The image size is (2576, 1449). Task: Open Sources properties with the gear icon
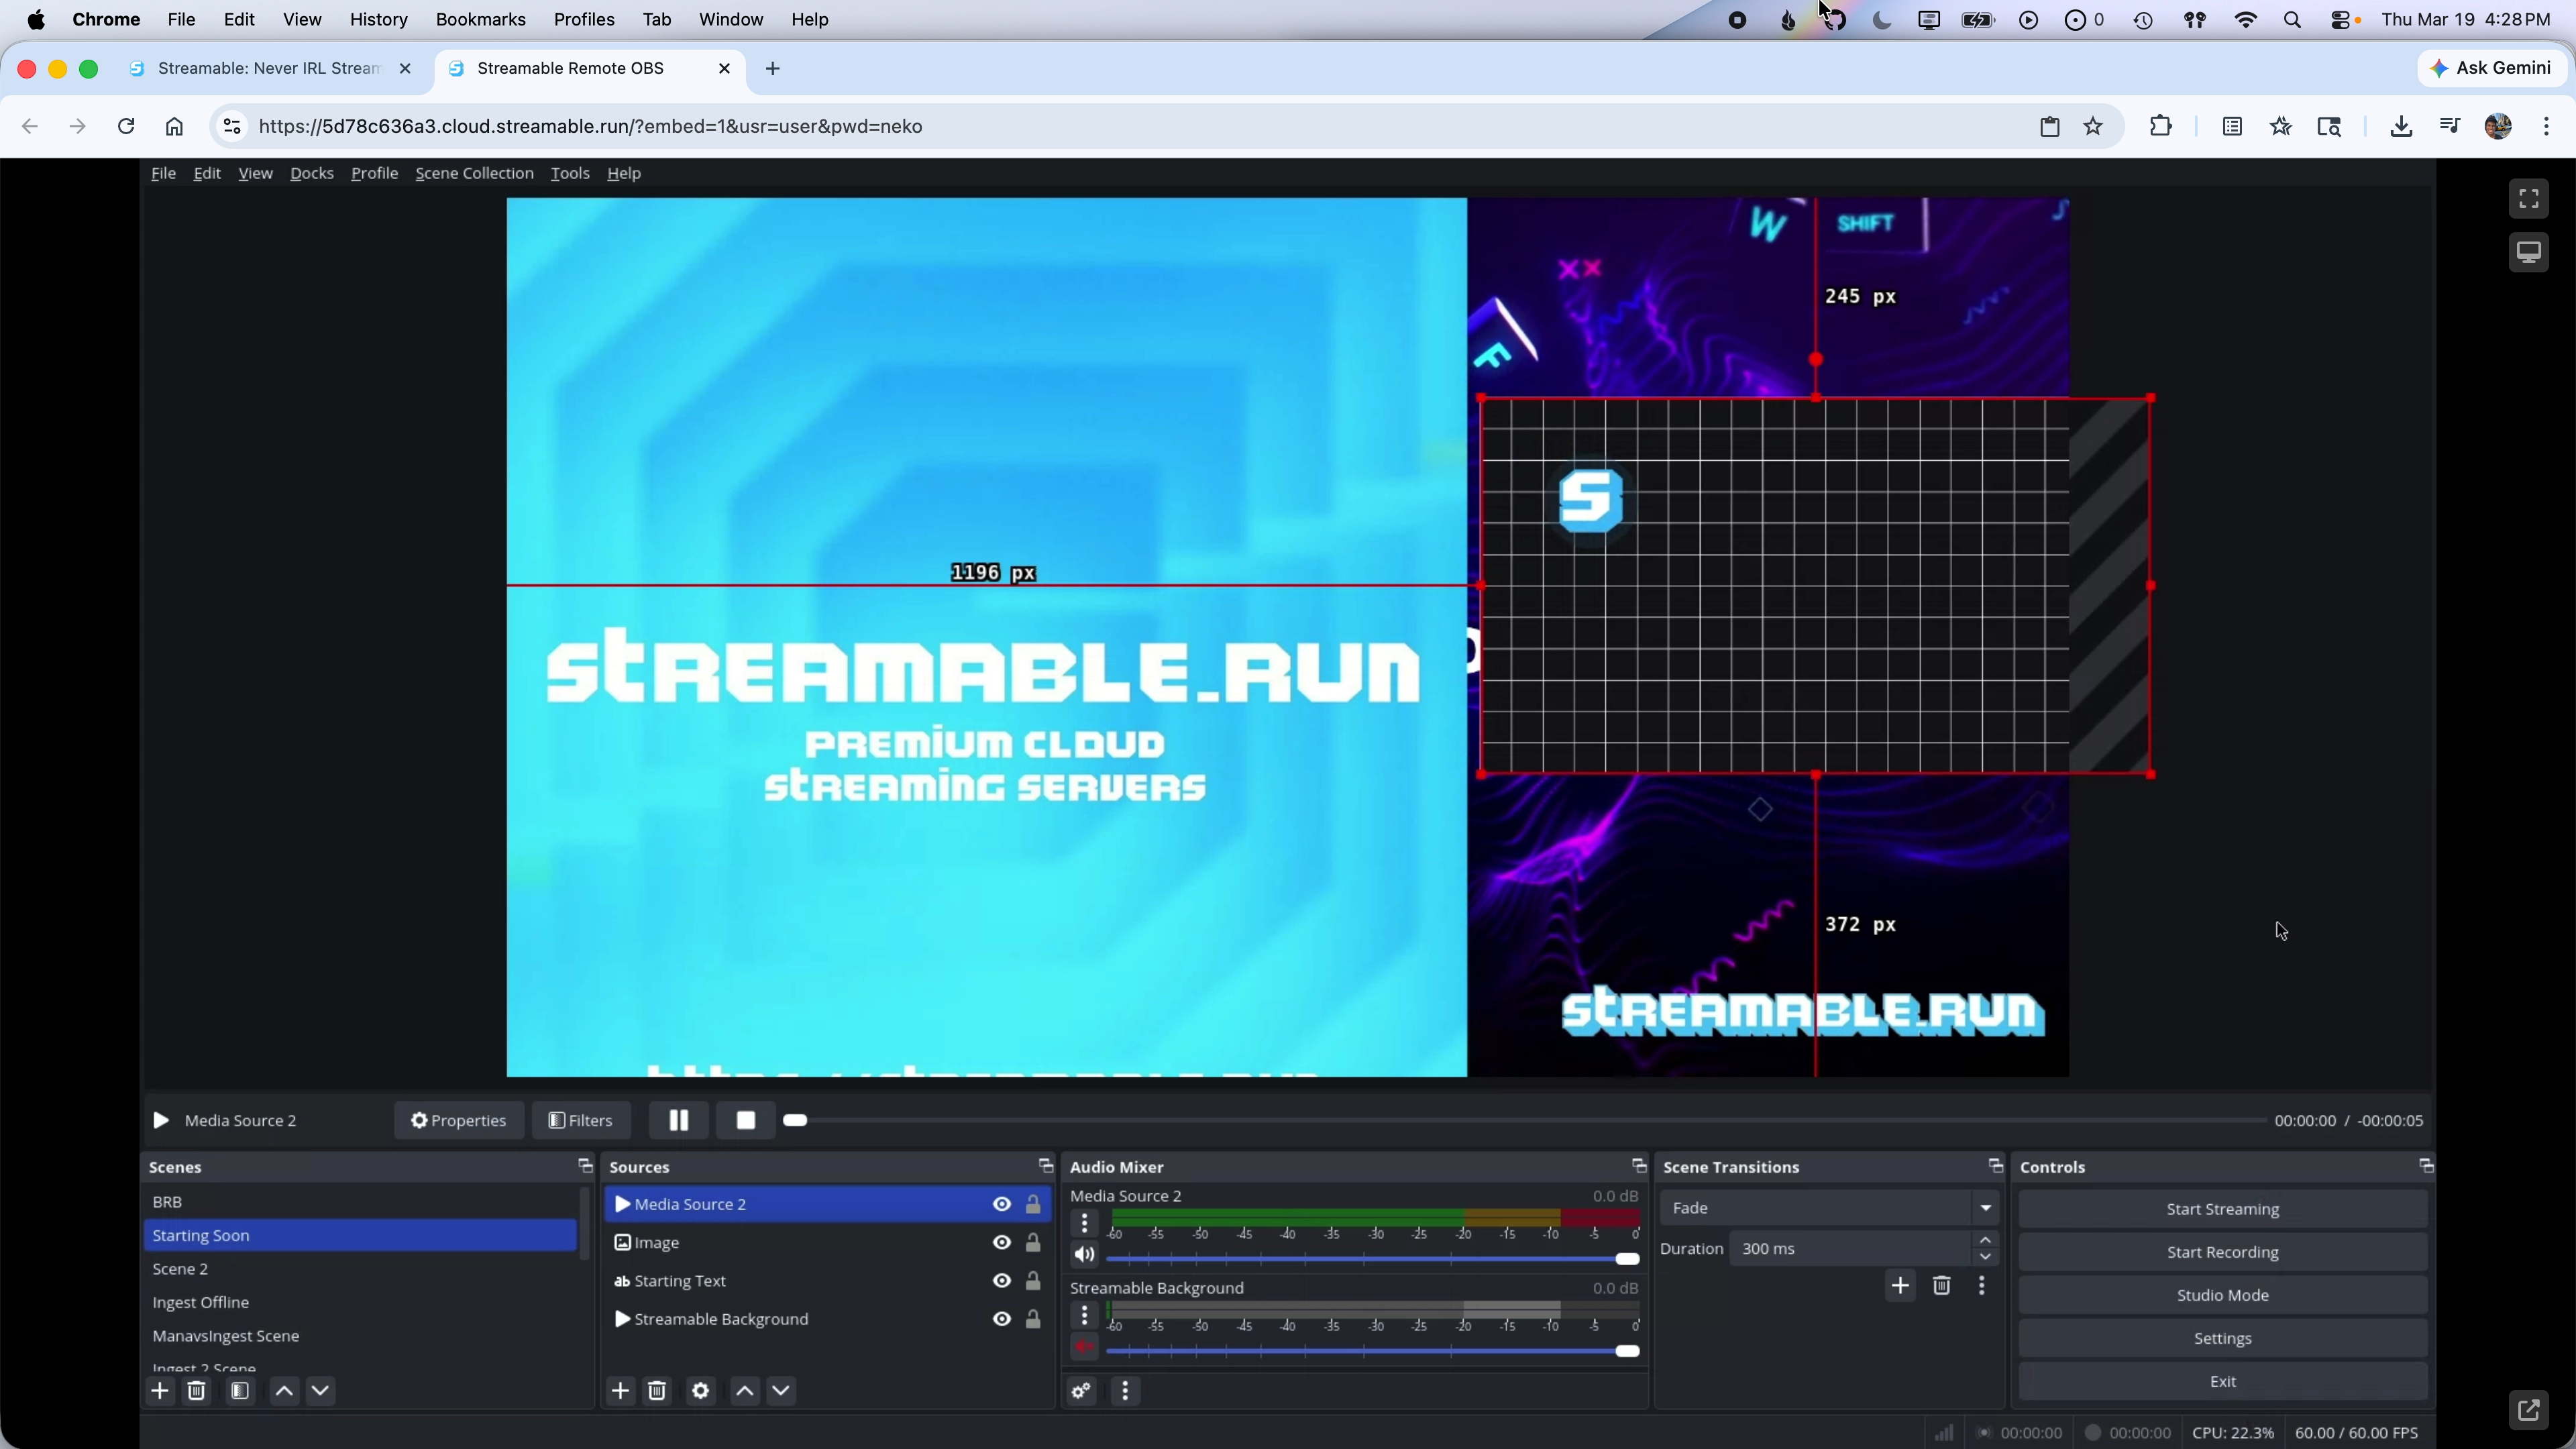[x=700, y=1390]
